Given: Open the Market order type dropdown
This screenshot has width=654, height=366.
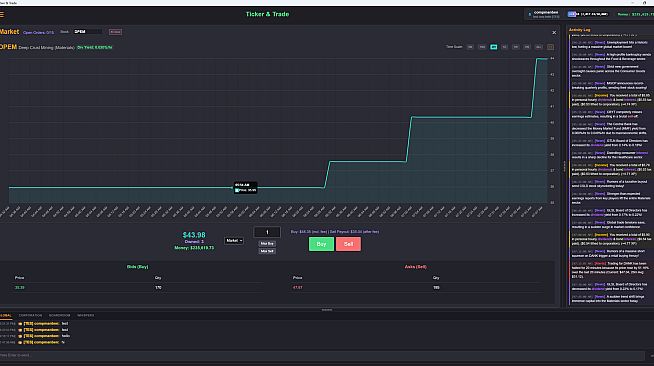Looking at the screenshot, I should [234, 241].
